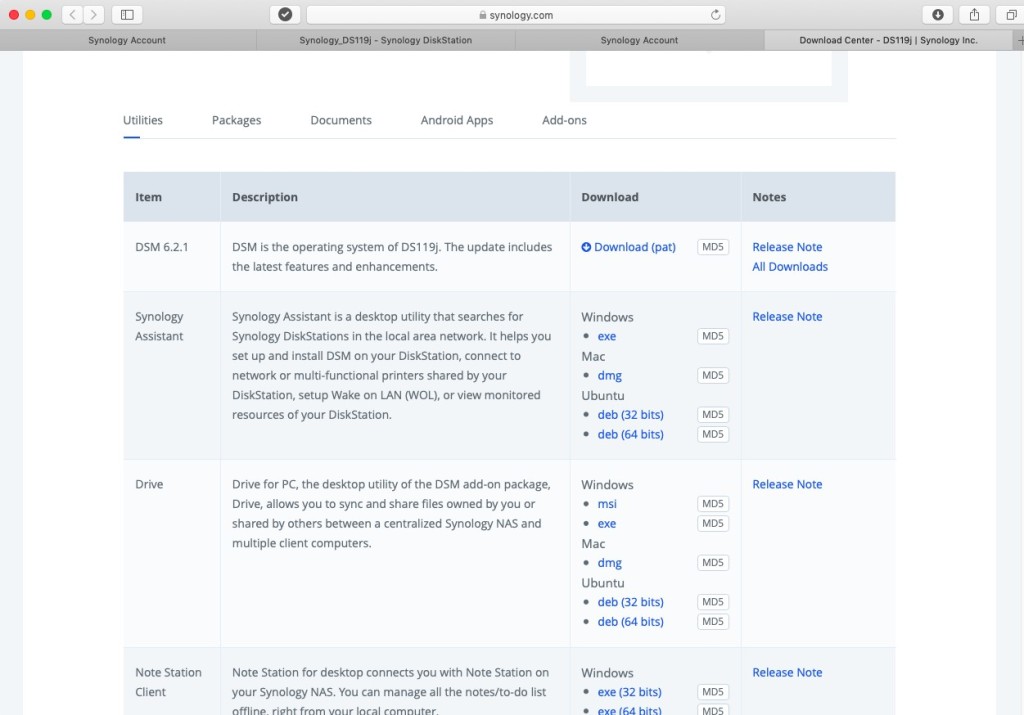The image size is (1024, 715).
Task: Open the Synology Assistant Release Note
Action: tap(787, 317)
